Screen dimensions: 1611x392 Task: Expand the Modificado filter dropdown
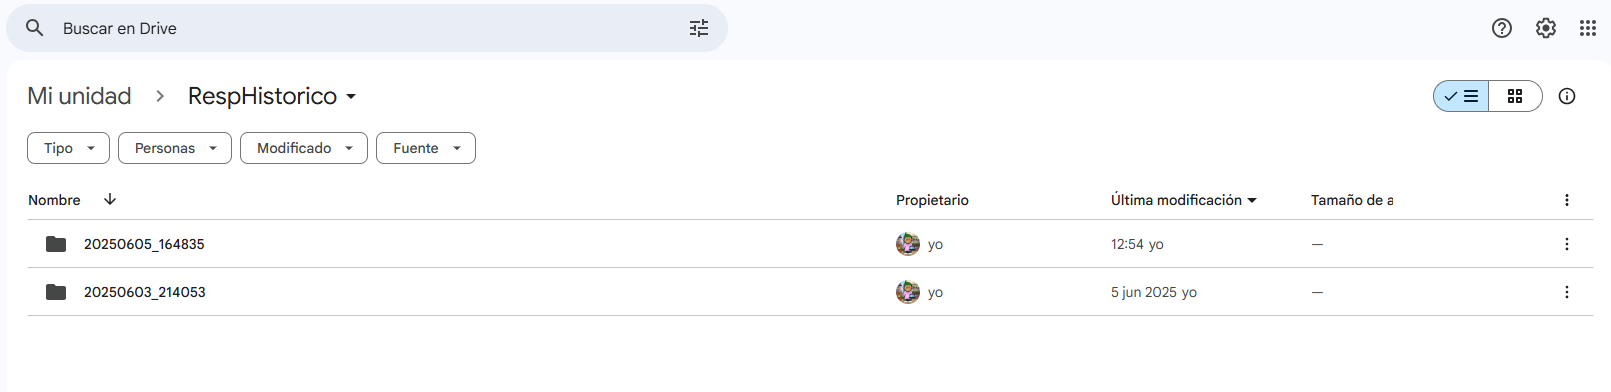coord(304,148)
